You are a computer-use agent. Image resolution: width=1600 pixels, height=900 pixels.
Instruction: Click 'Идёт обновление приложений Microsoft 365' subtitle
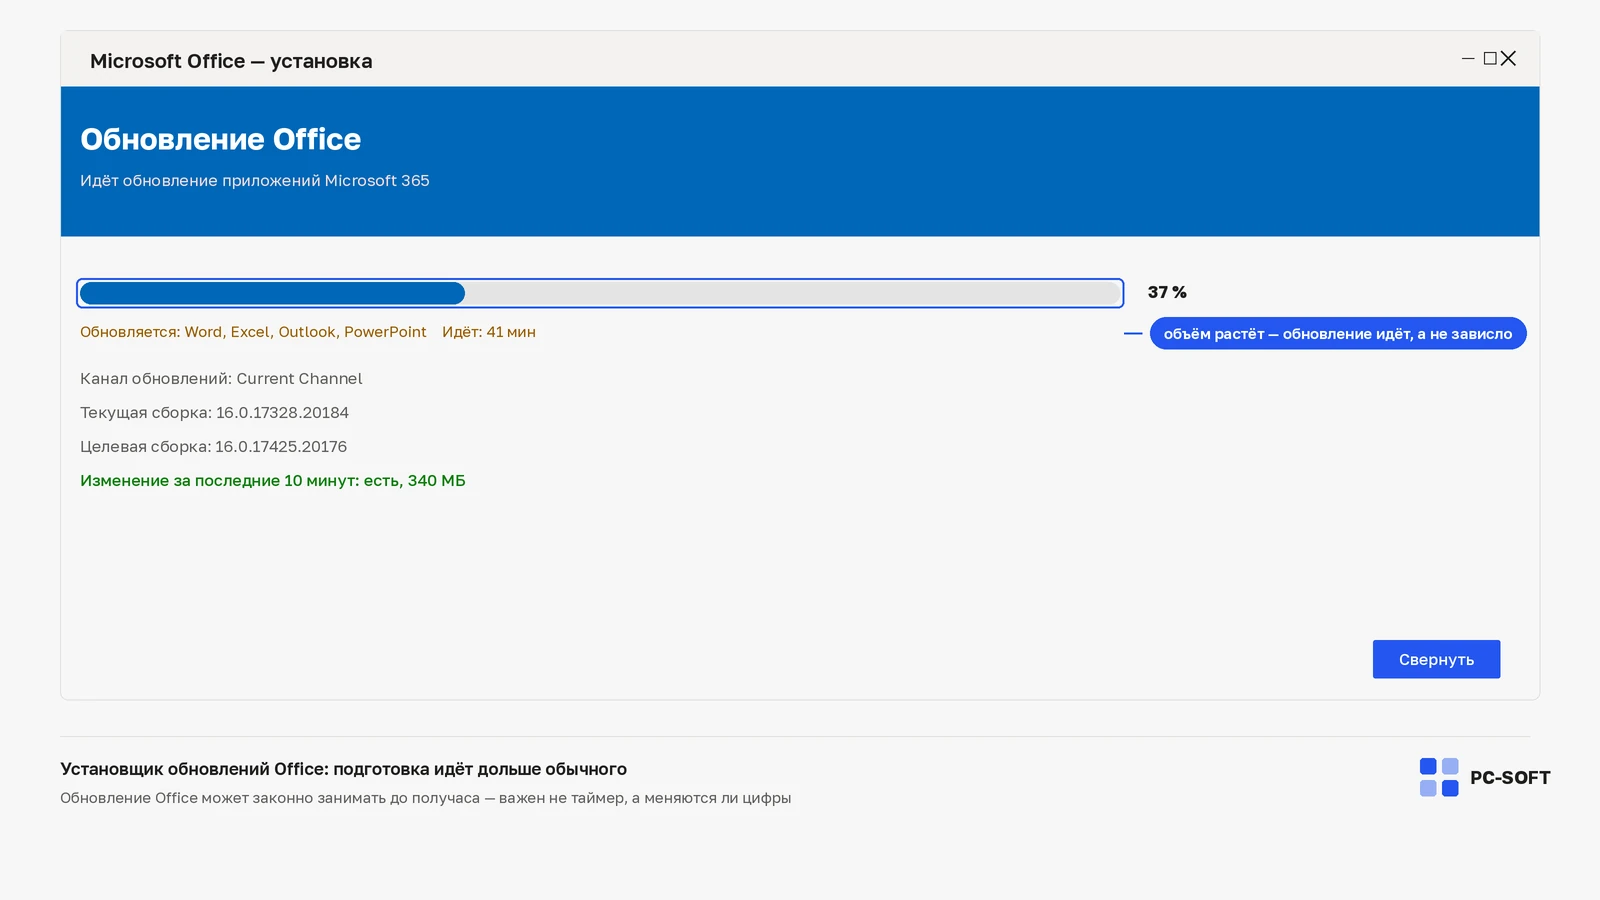coord(255,181)
